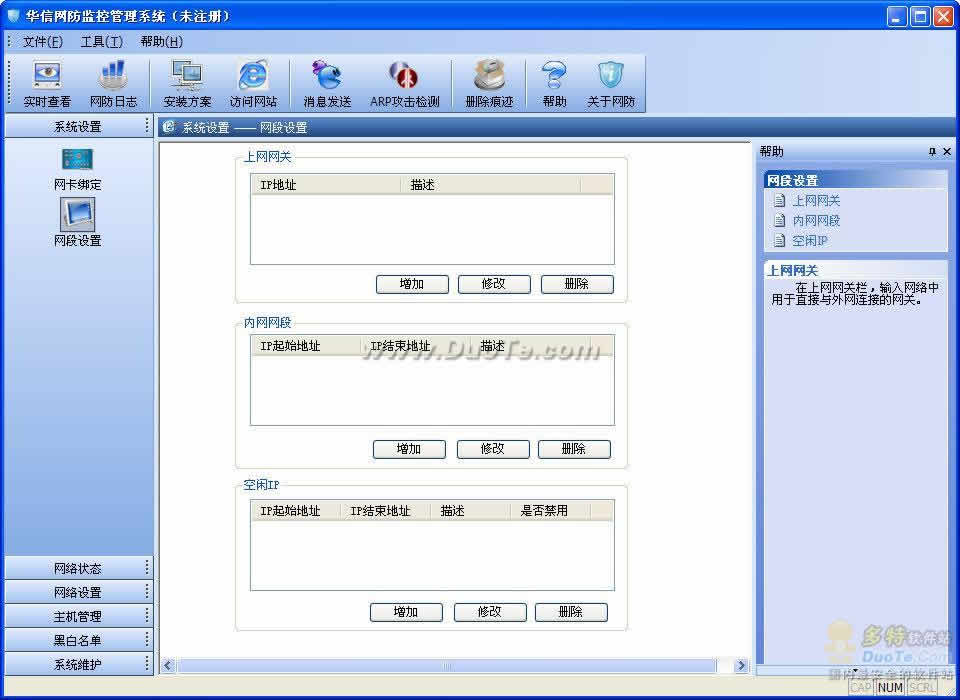Image resolution: width=960 pixels, height=700 pixels.
Task: Open the 帮助(H) menu
Action: coord(161,42)
